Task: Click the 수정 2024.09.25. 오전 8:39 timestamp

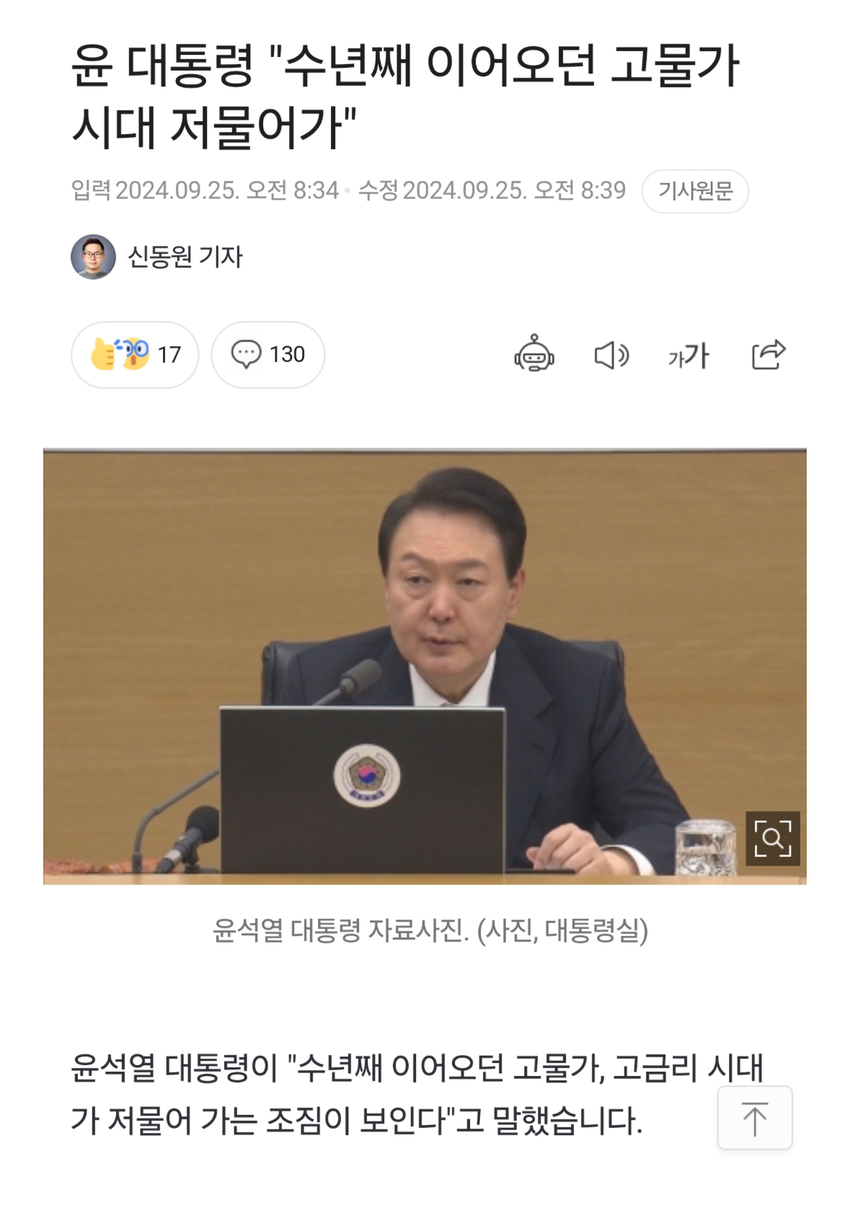Action: 492,190
